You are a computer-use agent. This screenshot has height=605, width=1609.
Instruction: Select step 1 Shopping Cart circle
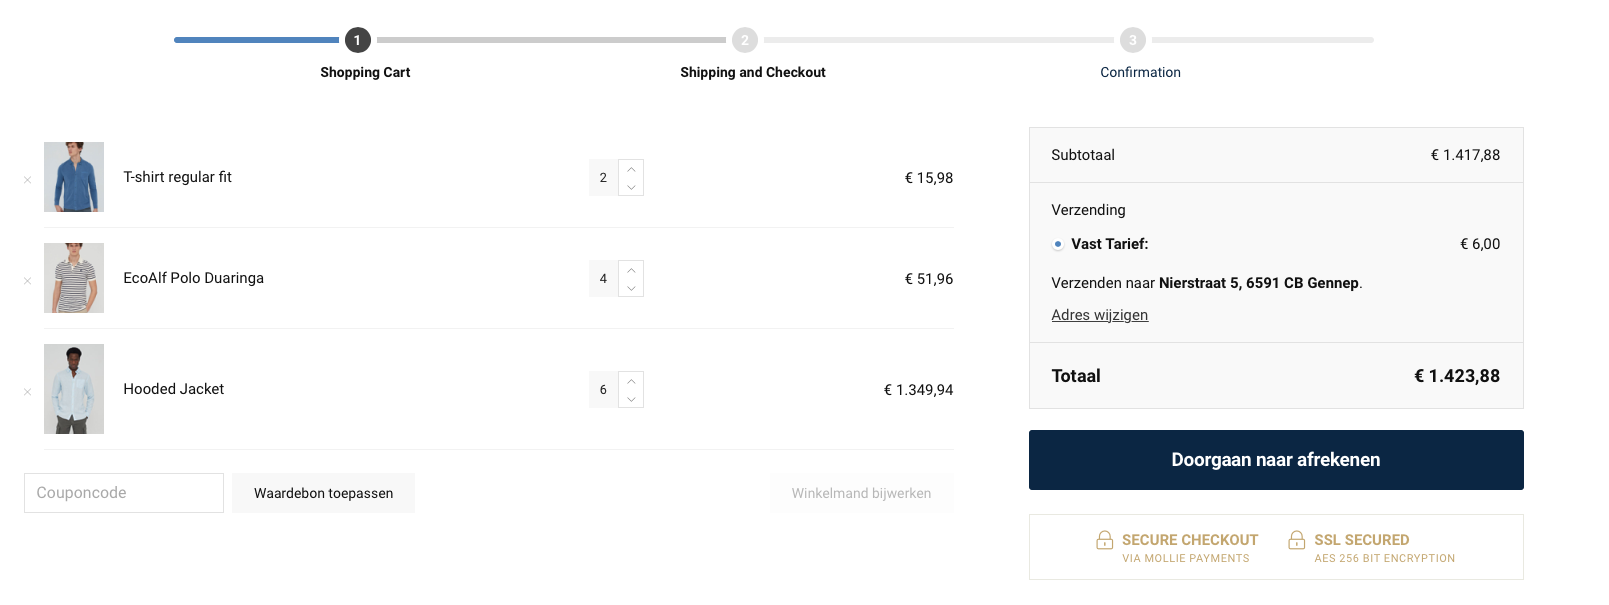point(358,40)
